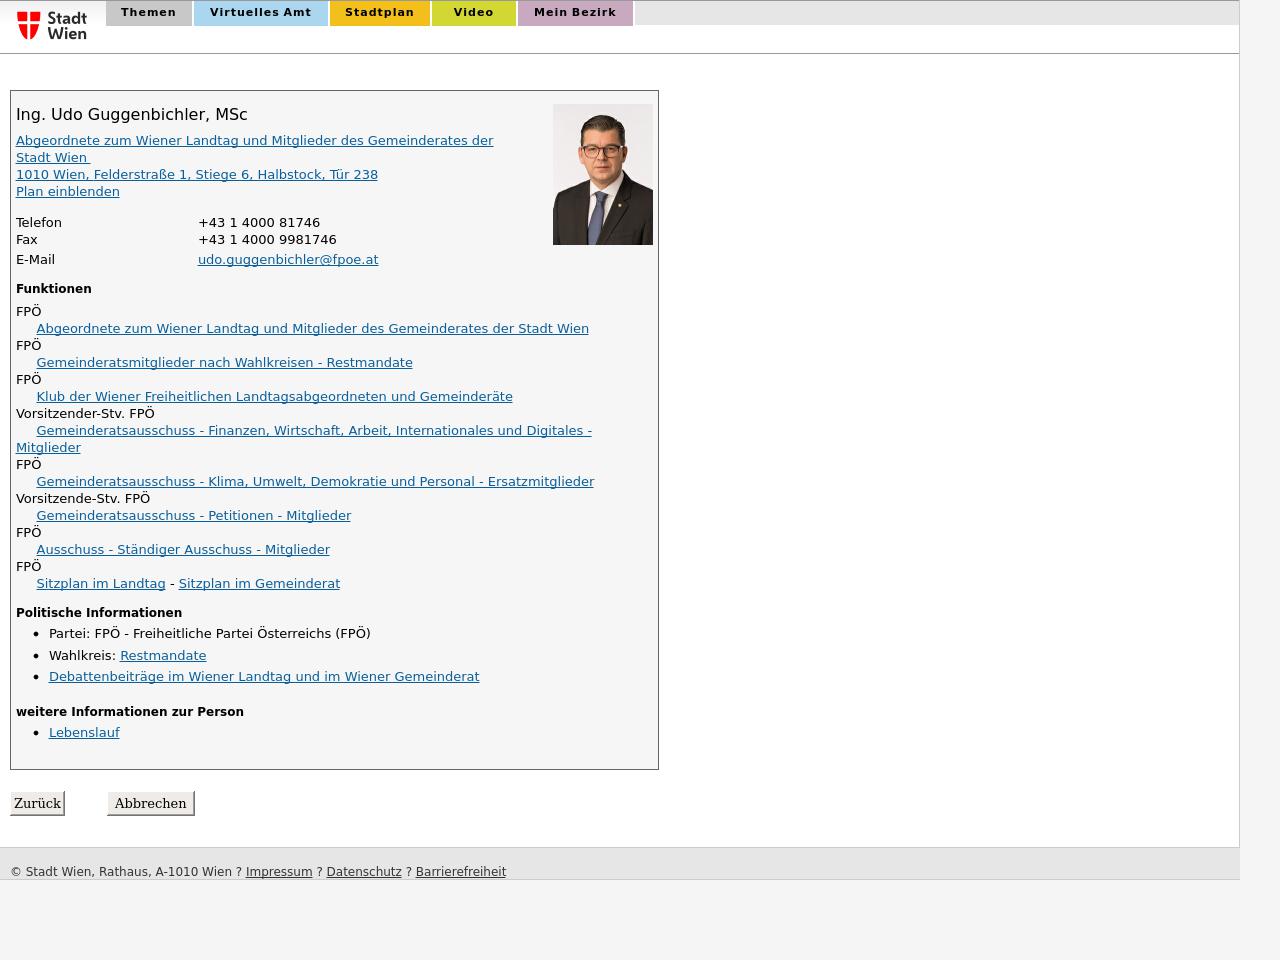Click Udo Guggenbichler's portrait photo

[x=602, y=174]
